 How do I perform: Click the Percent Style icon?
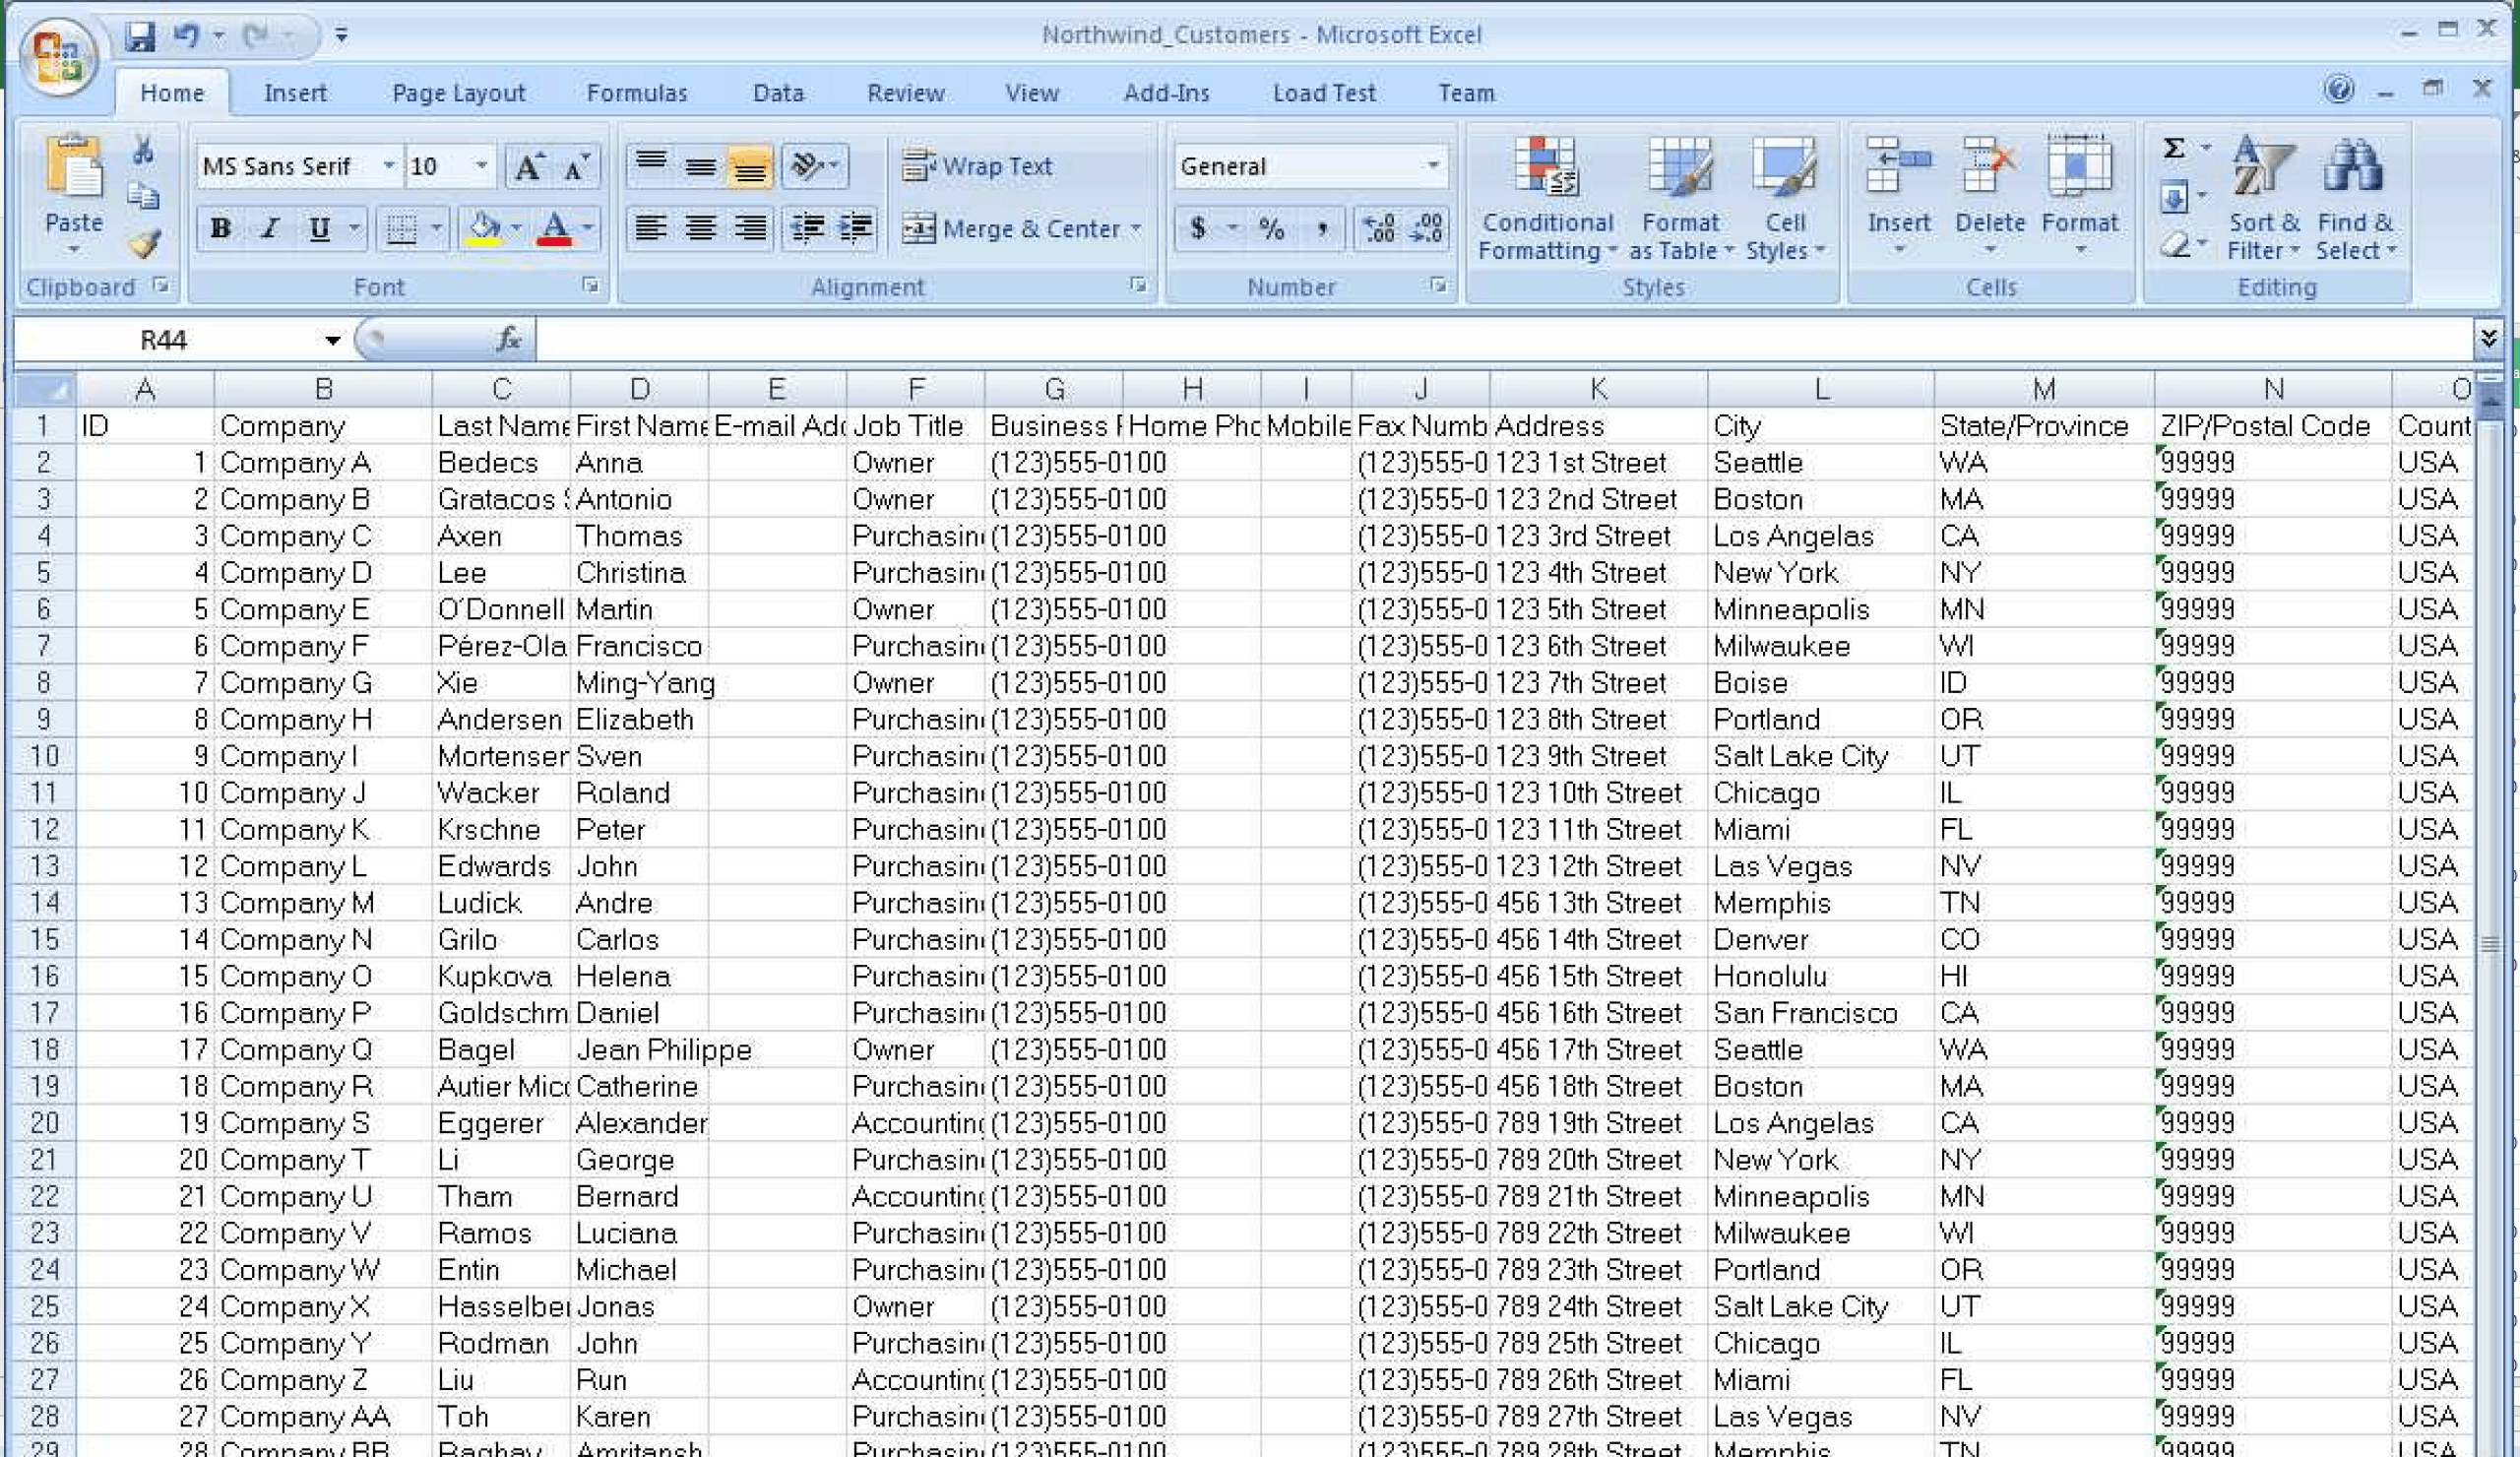[1271, 229]
